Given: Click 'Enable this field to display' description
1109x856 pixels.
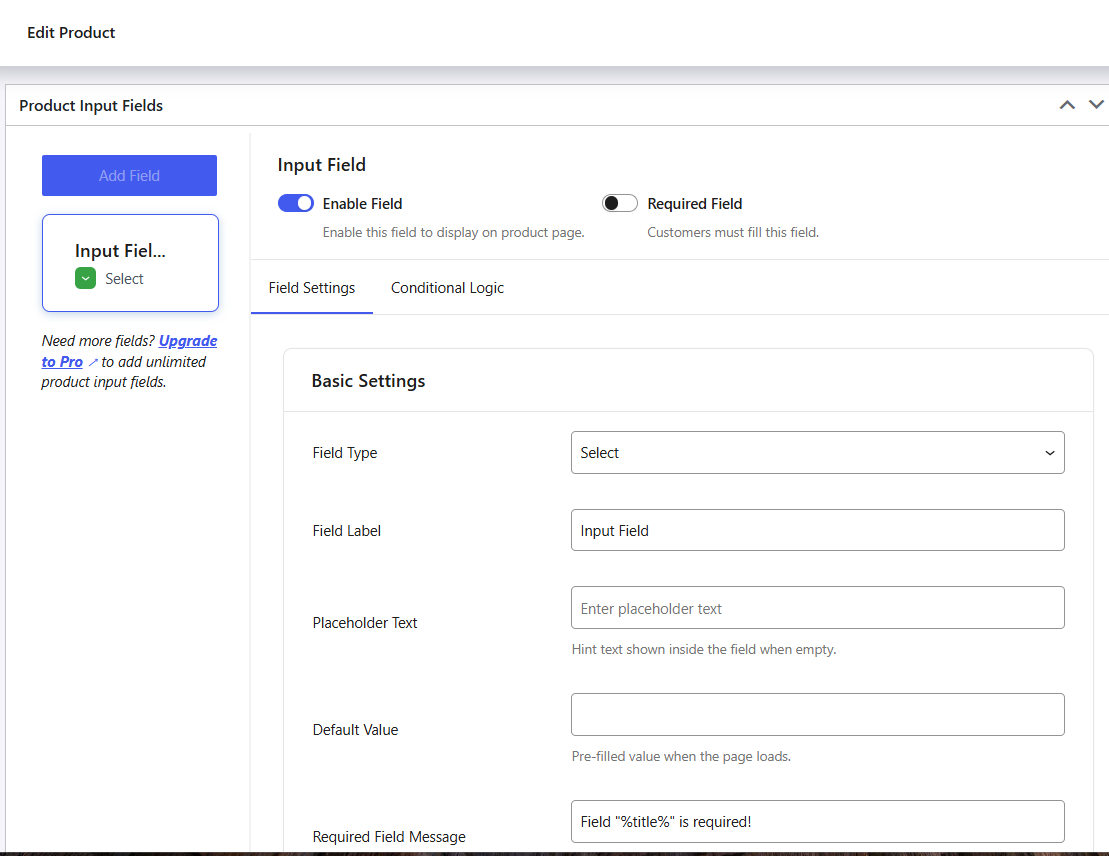Looking at the screenshot, I should click(453, 232).
